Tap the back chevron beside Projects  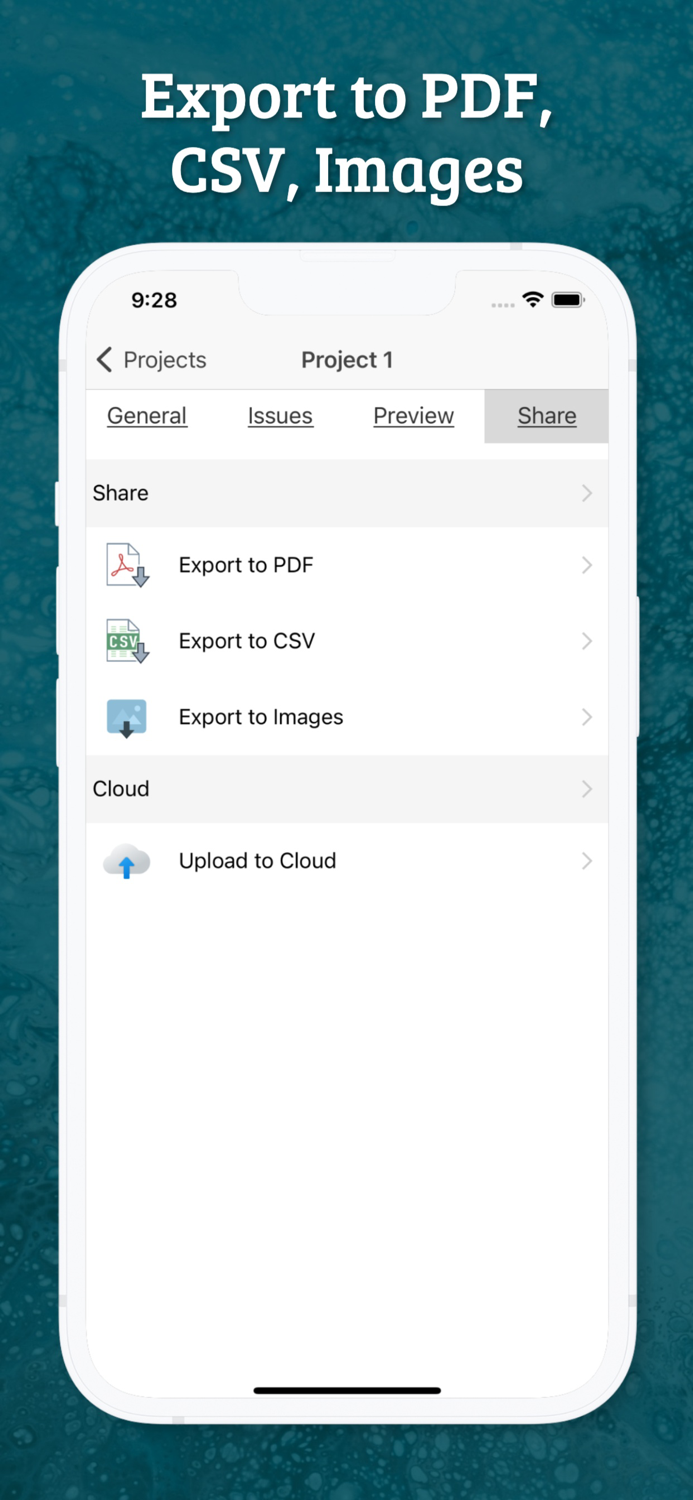click(x=103, y=359)
